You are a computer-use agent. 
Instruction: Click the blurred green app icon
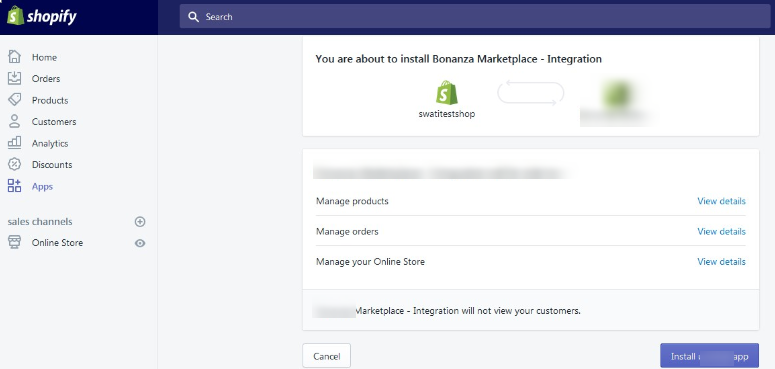(x=617, y=94)
